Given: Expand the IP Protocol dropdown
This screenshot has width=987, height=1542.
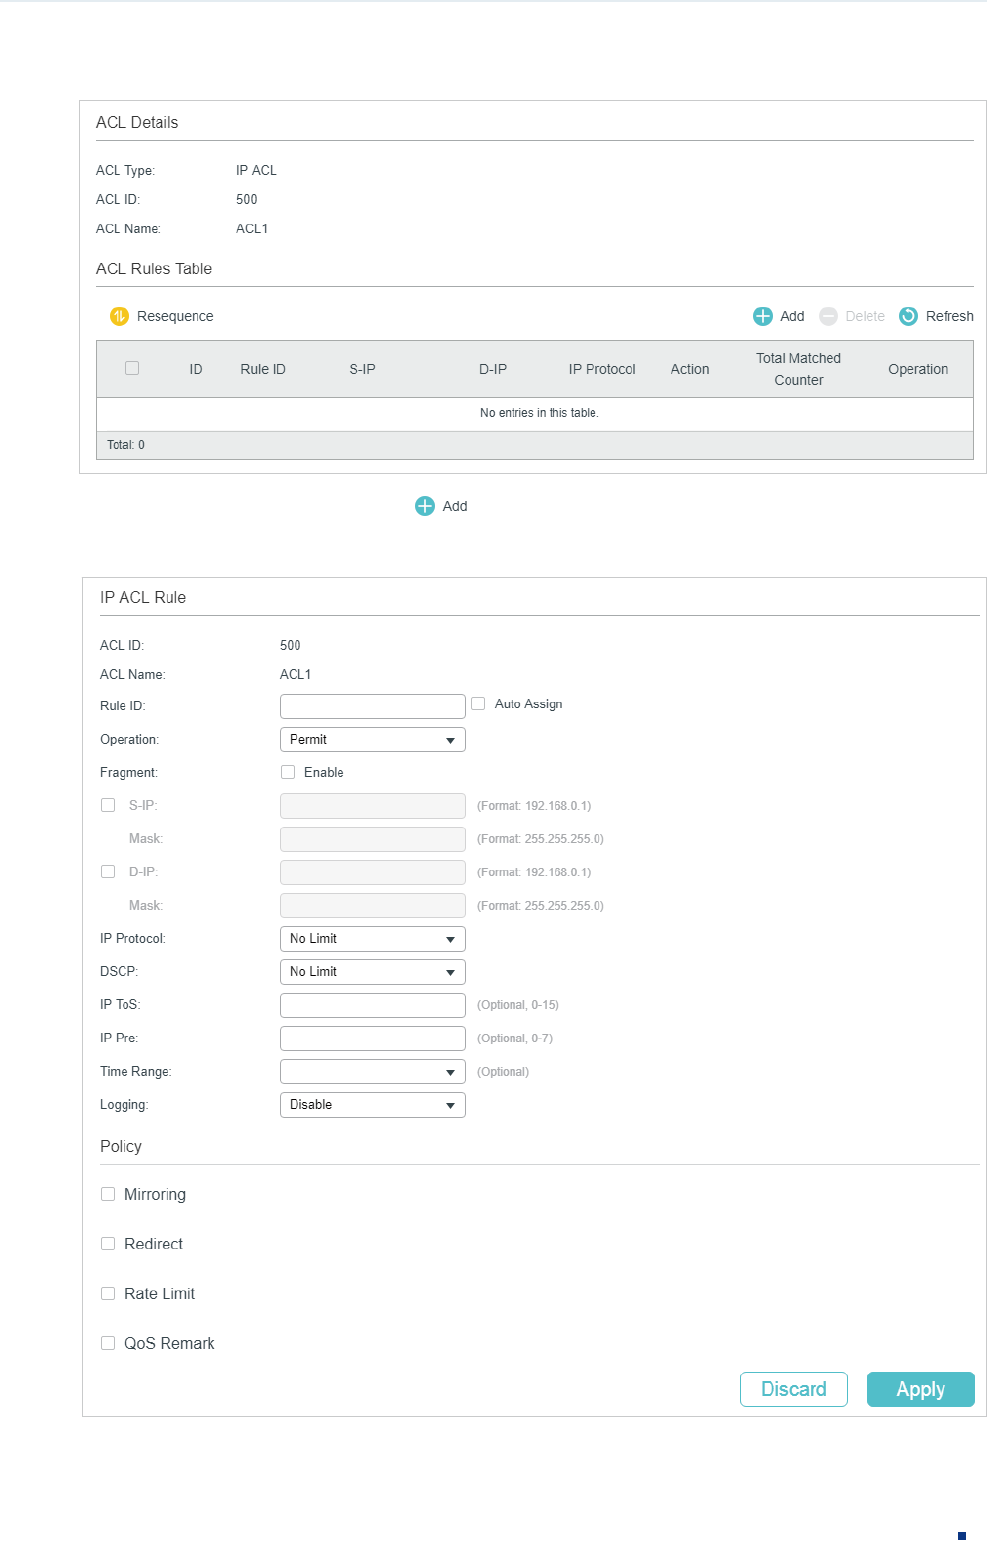Looking at the screenshot, I should tap(372, 939).
